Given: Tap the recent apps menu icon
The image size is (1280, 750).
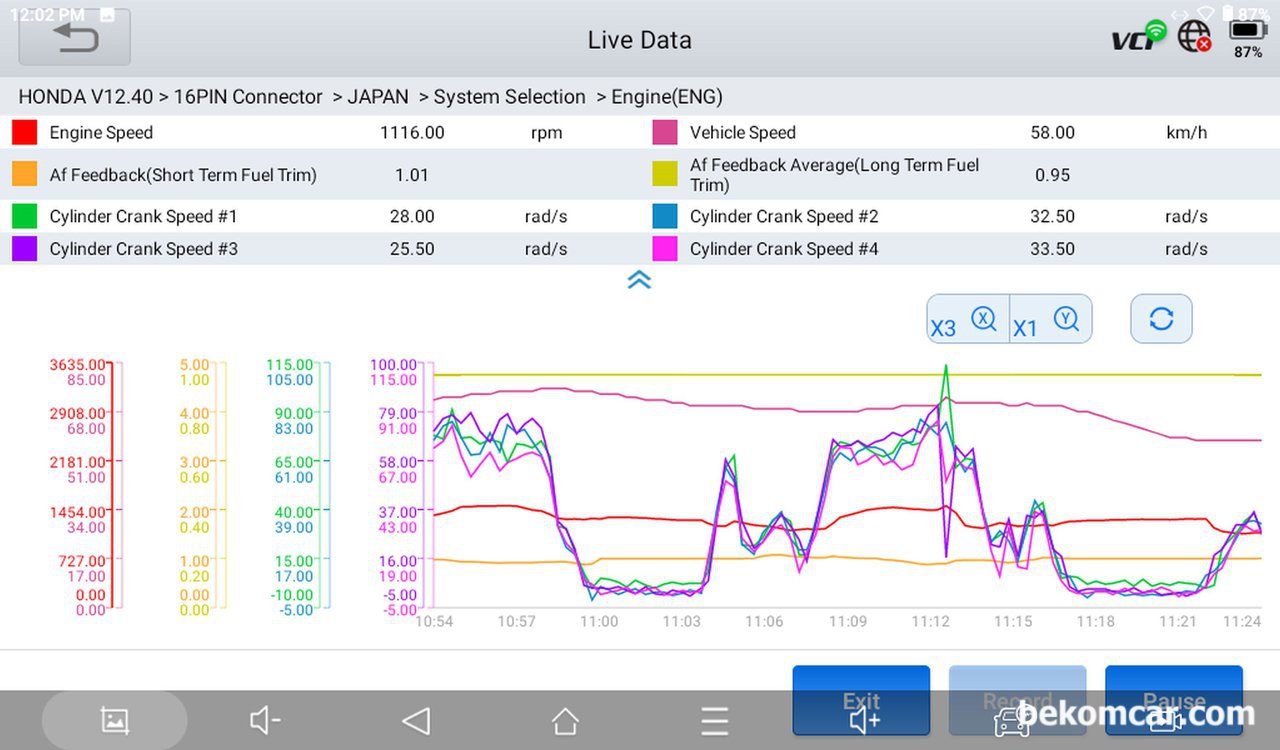Looking at the screenshot, I should pyautogui.click(x=714, y=720).
